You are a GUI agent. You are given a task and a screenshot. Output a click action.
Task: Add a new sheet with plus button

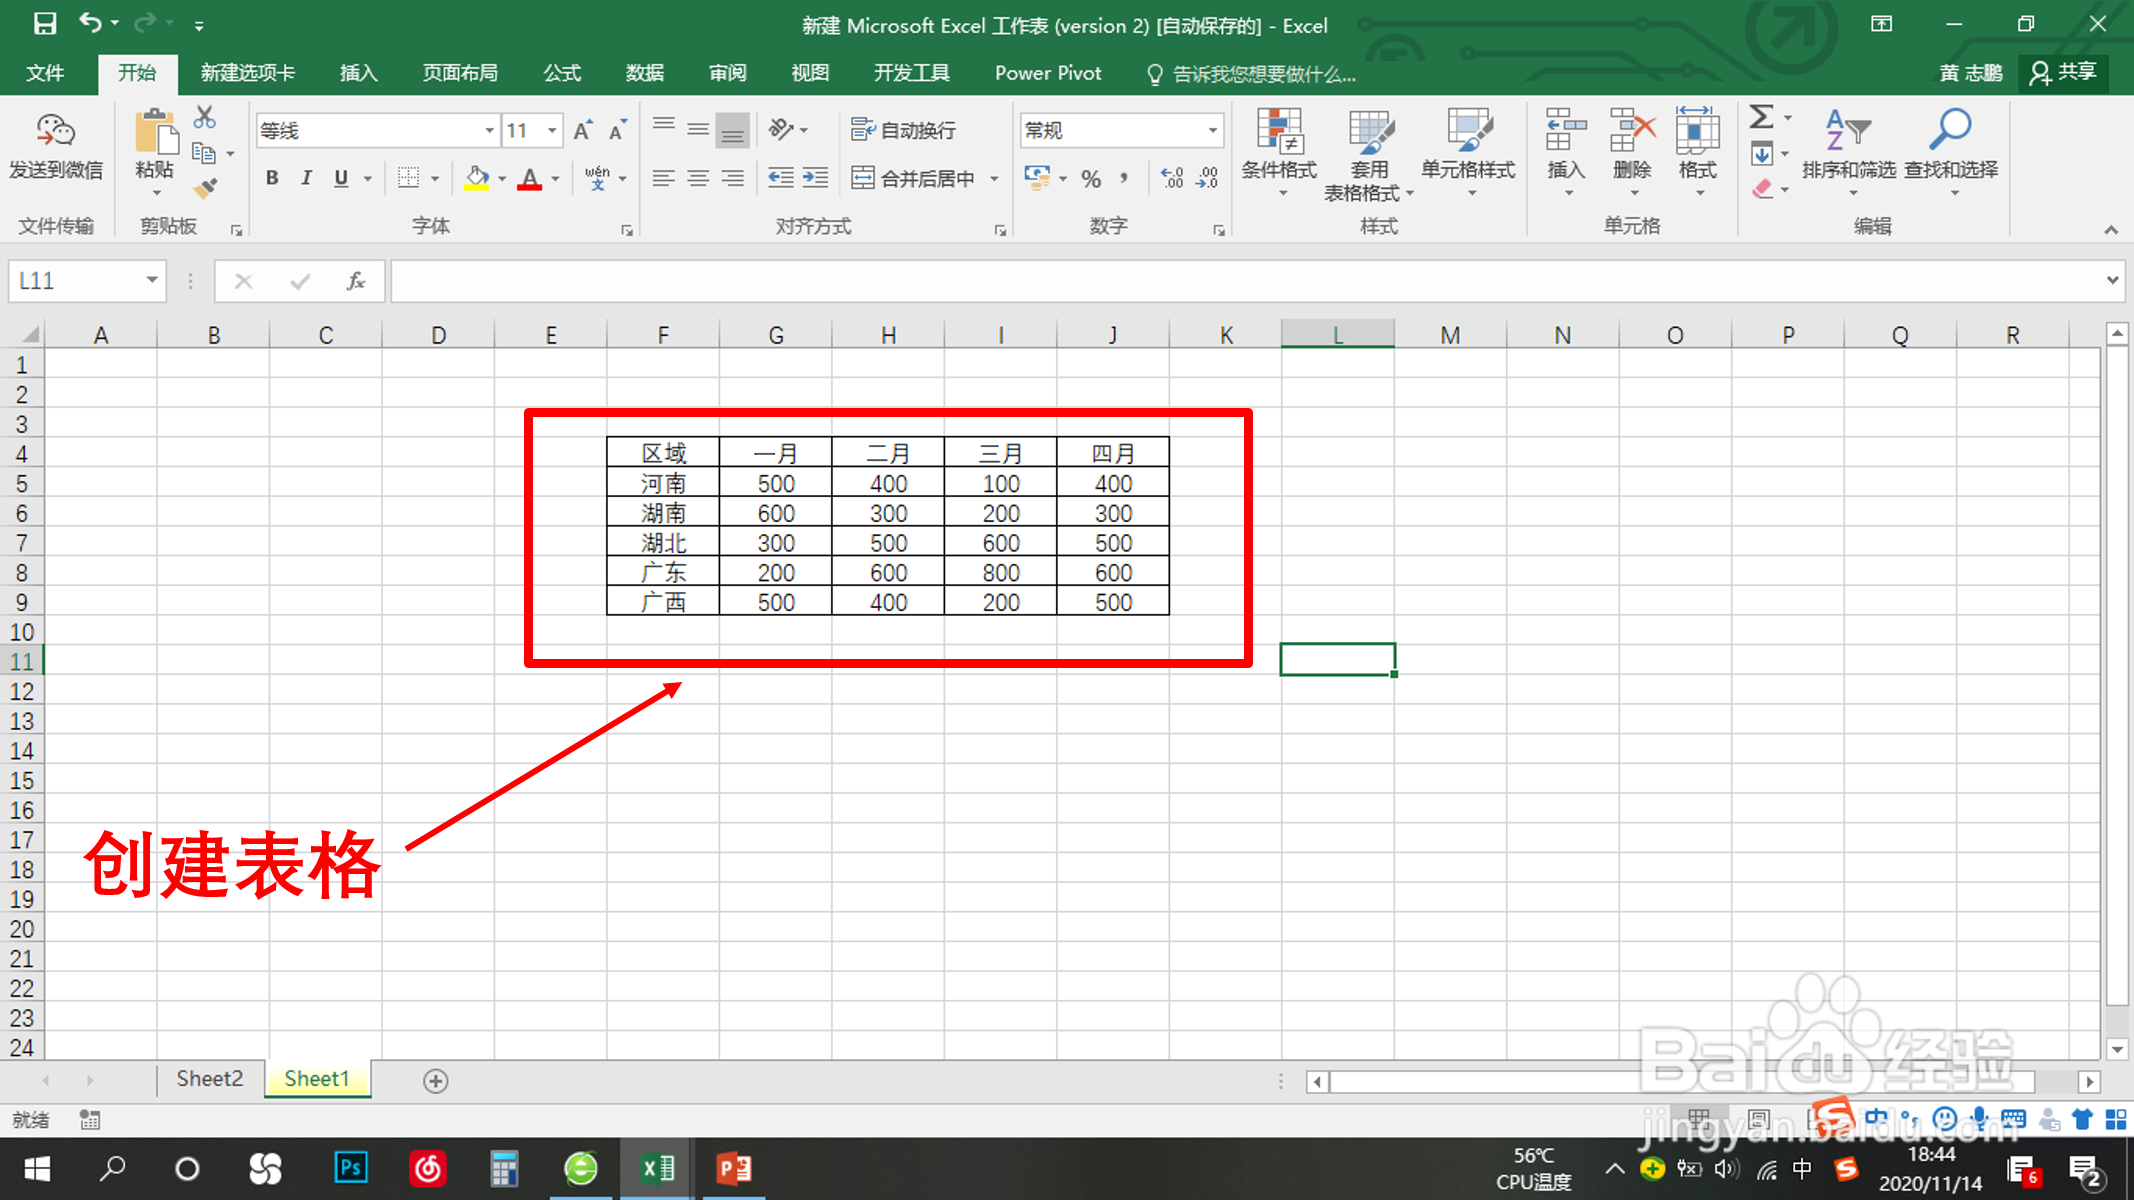tap(435, 1081)
